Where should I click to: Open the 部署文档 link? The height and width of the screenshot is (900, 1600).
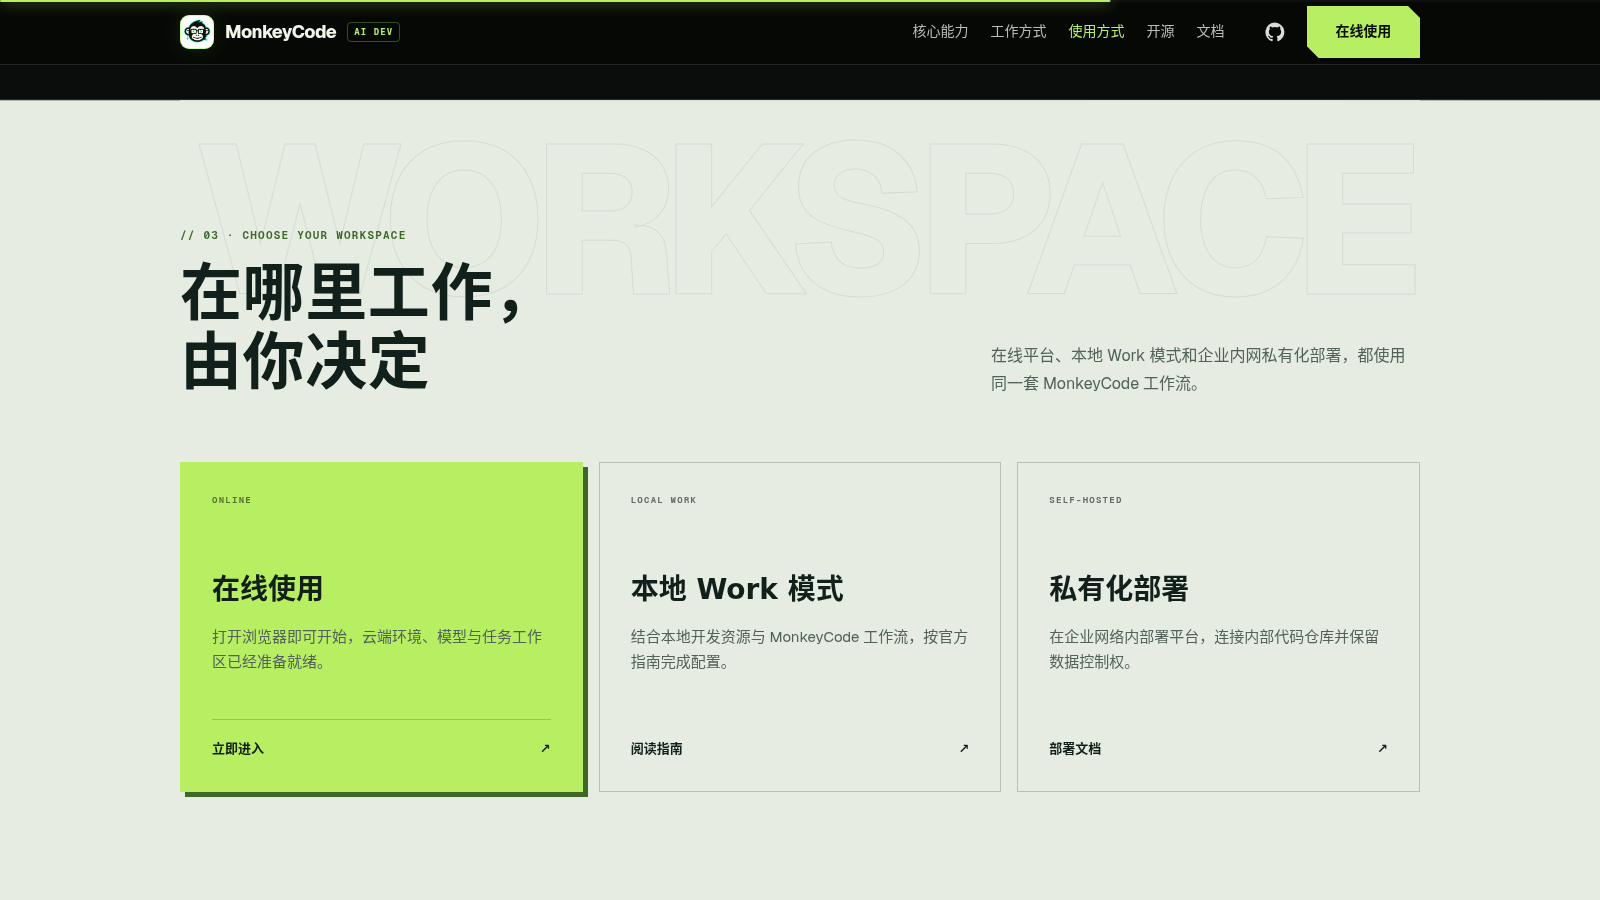point(1075,749)
